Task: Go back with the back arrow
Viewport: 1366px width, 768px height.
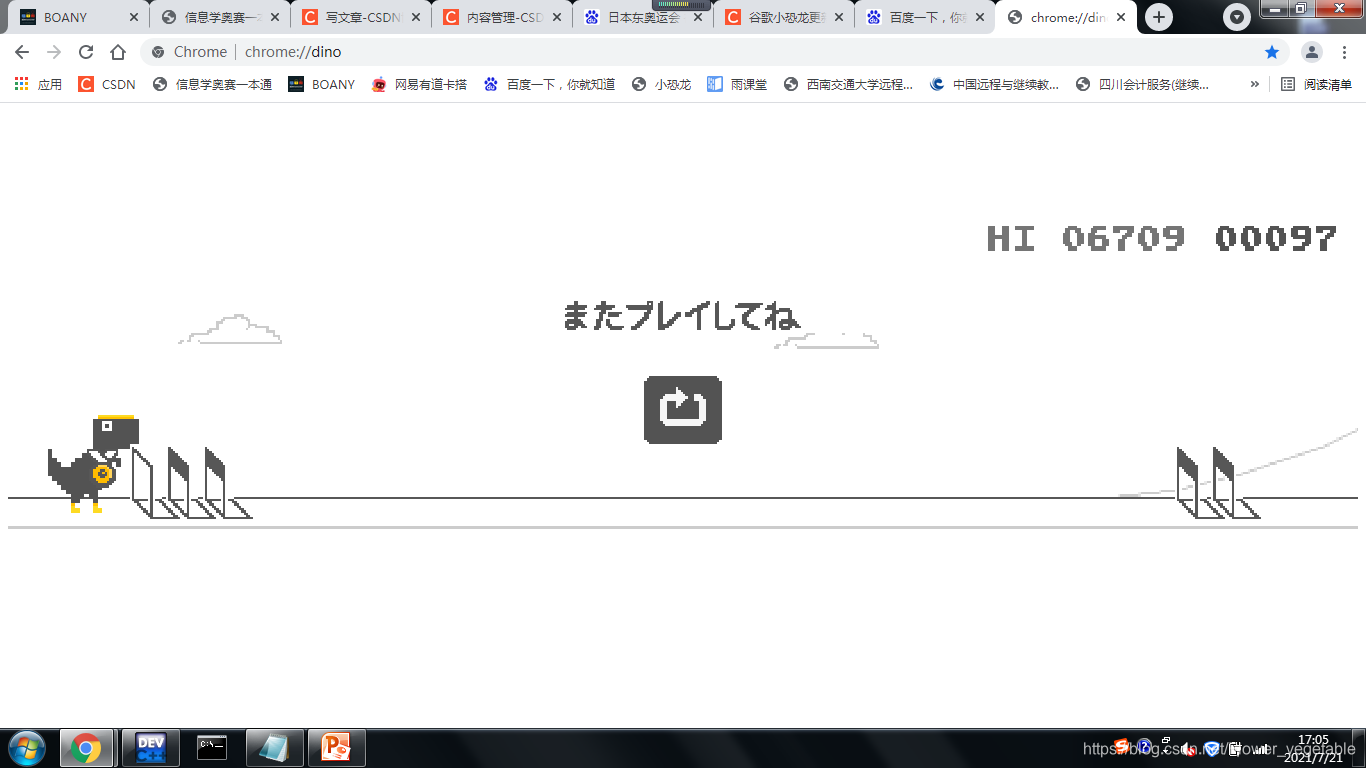Action: pos(22,52)
